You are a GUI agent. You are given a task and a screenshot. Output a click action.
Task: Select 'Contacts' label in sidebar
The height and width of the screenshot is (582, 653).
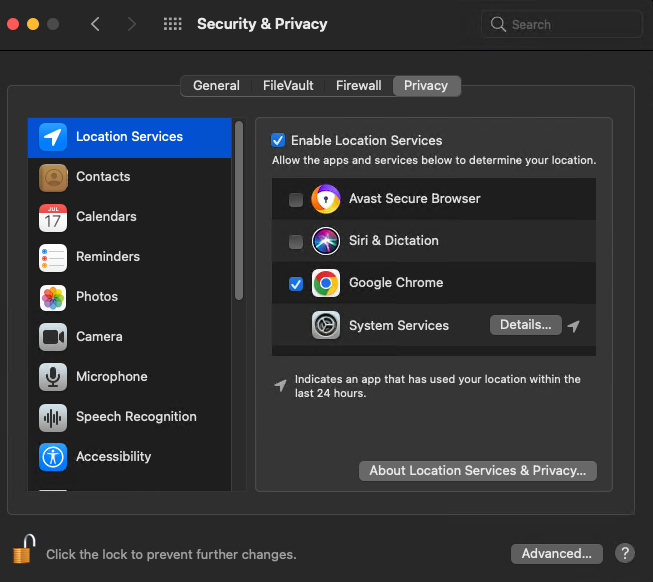coord(103,177)
